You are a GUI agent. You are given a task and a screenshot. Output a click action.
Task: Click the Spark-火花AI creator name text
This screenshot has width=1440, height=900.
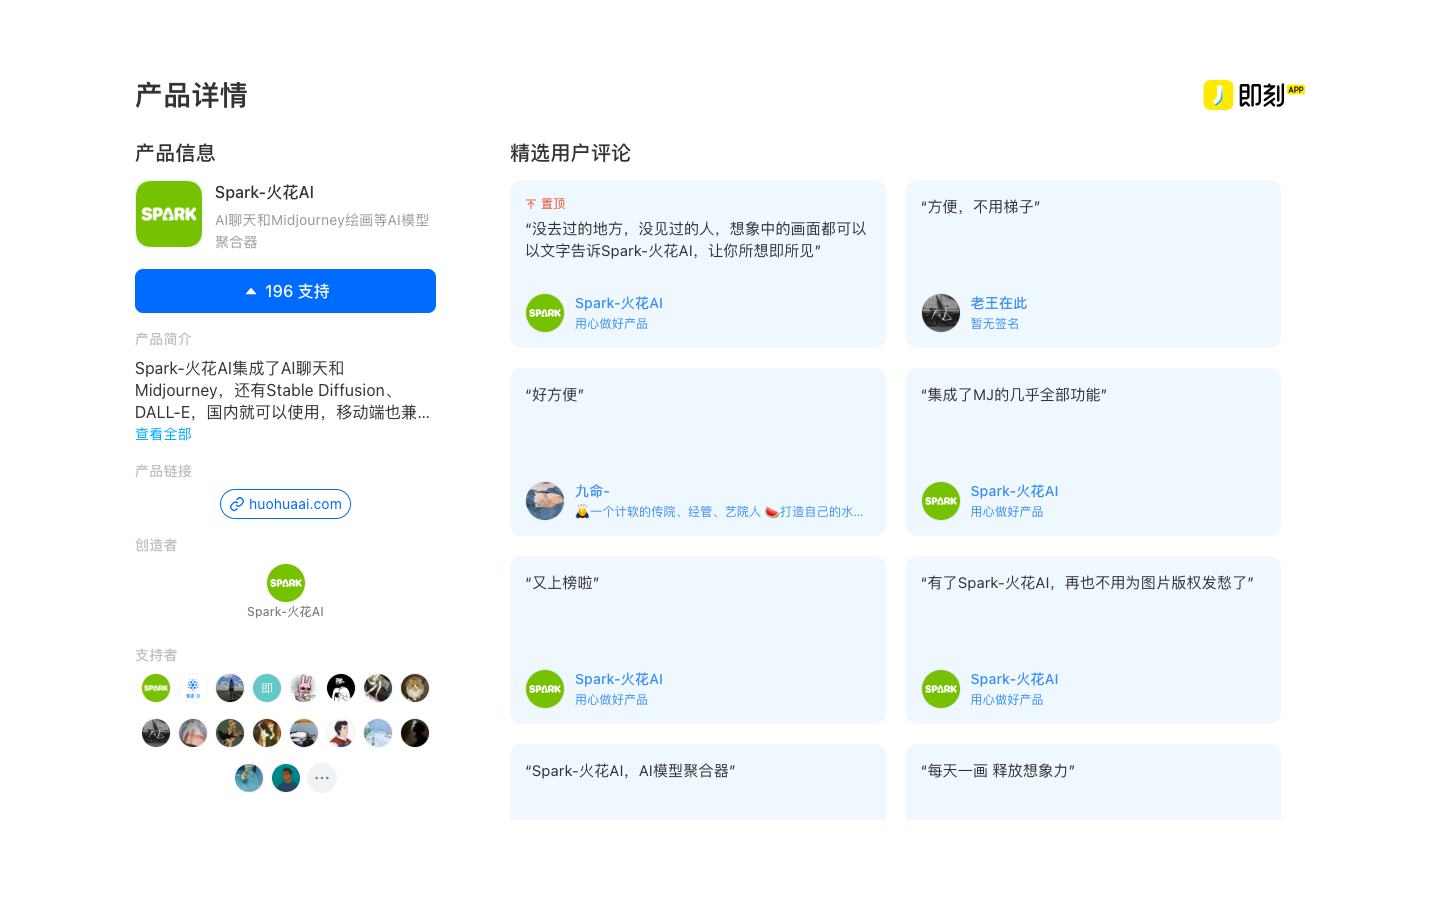point(285,611)
